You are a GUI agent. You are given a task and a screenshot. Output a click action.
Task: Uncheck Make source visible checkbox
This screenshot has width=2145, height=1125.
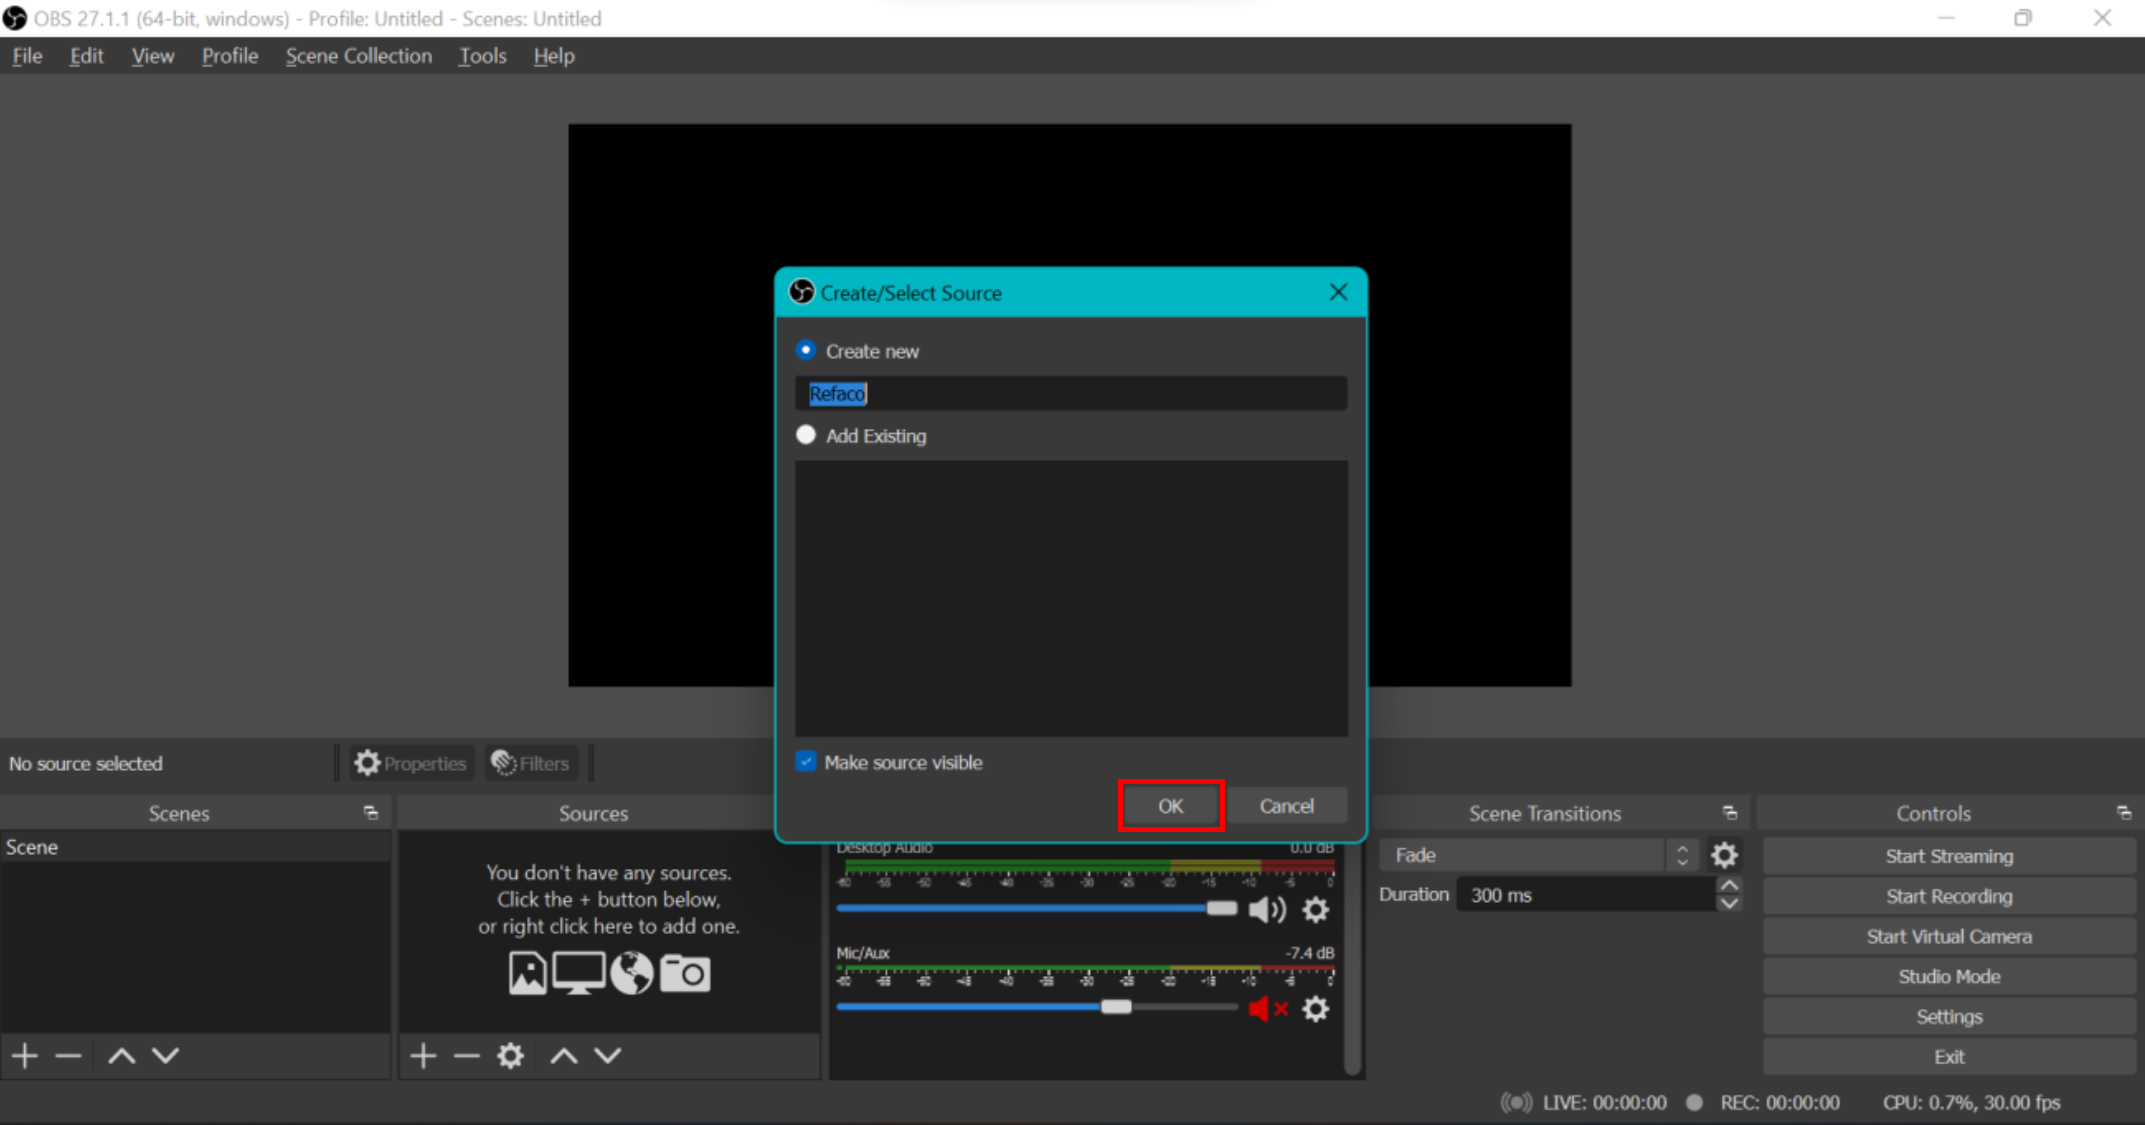[x=806, y=762]
